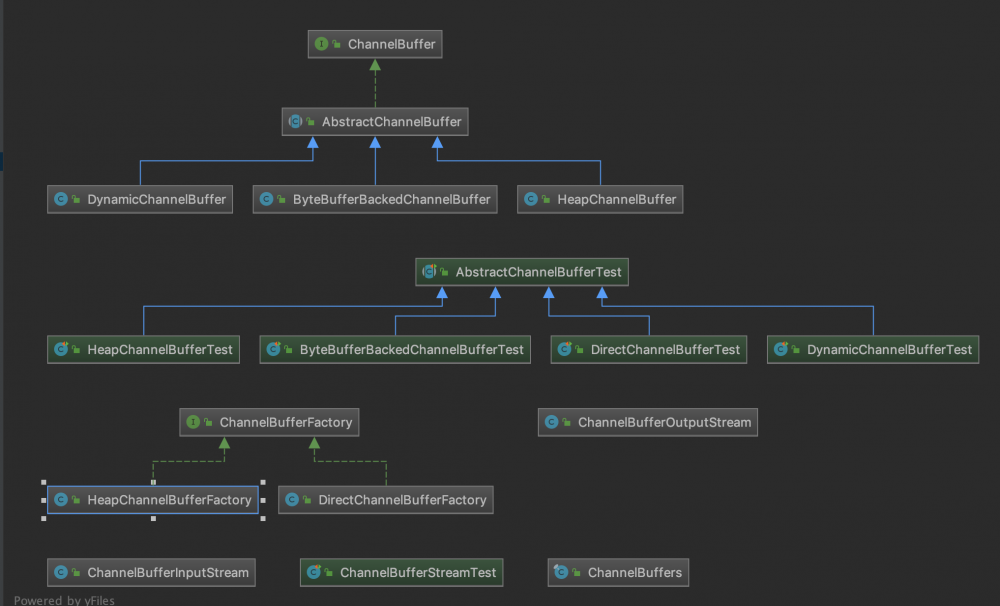Click HeapChannelBuffer node label
Viewport: 1000px width, 606px height.
616,199
